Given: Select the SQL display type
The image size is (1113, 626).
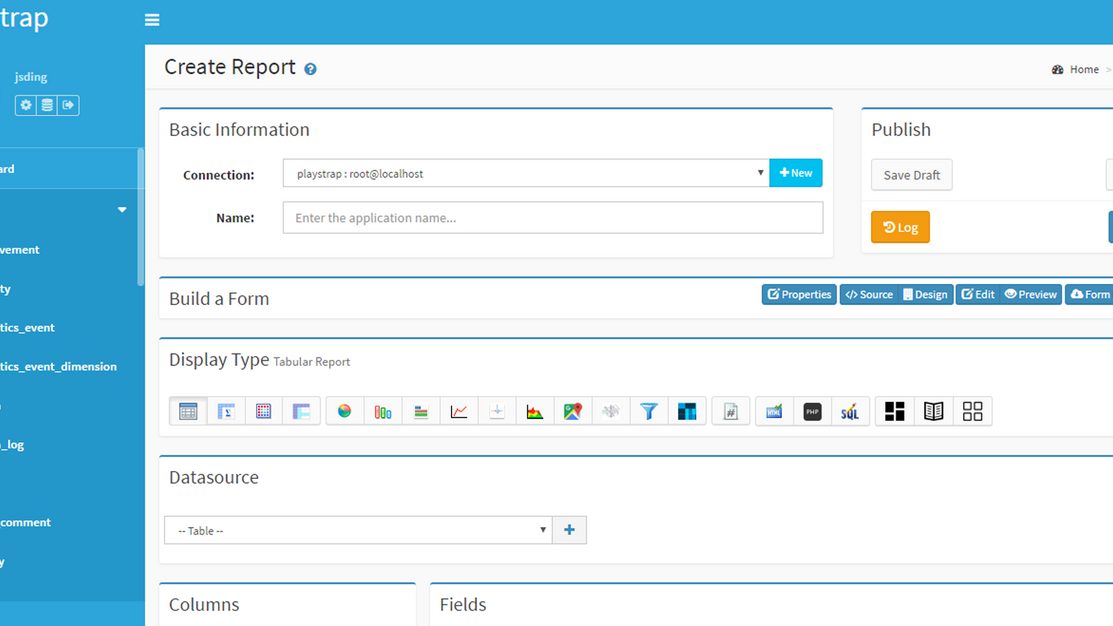Looking at the screenshot, I should pos(850,412).
